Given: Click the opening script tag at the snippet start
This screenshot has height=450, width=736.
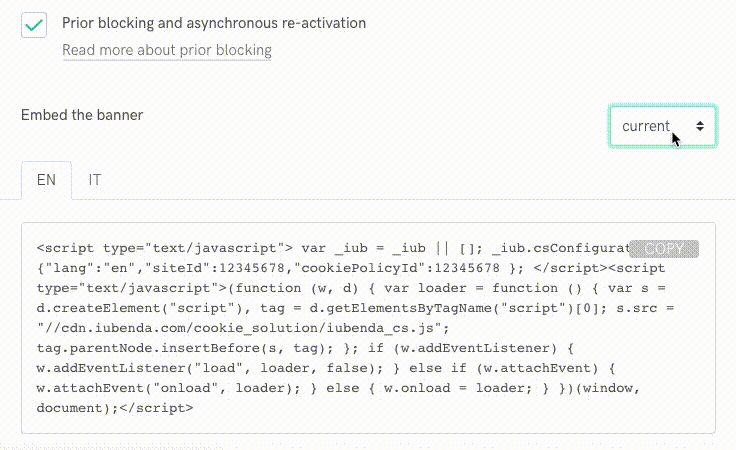Looking at the screenshot, I should [164, 248].
